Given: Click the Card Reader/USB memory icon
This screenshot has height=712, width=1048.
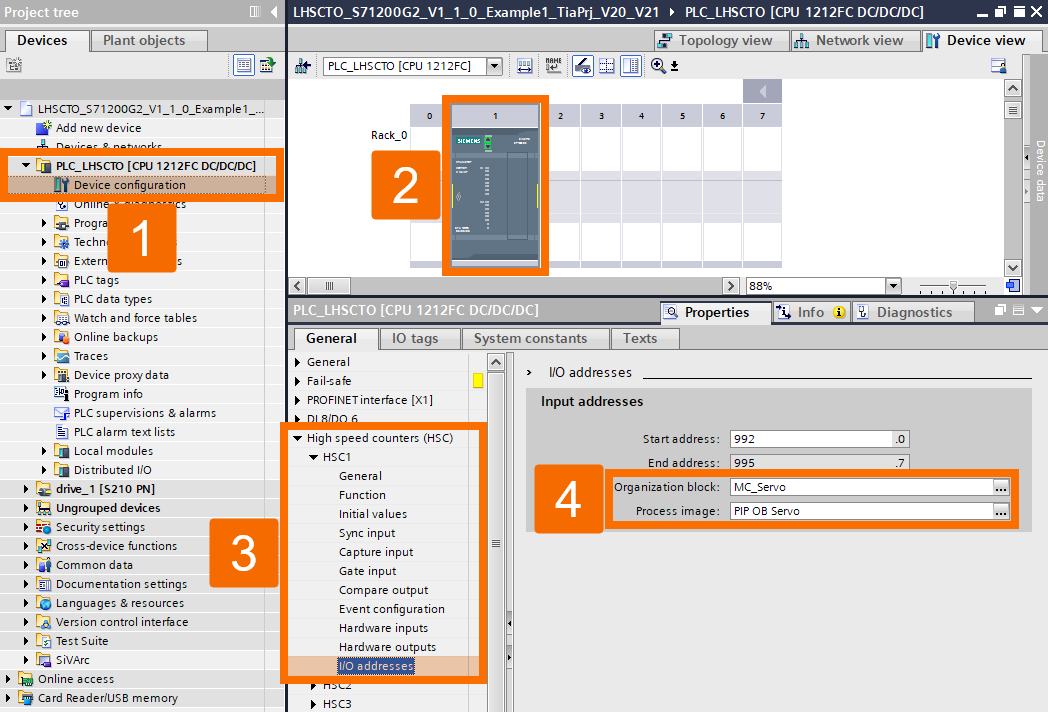Looking at the screenshot, I should coord(25,698).
